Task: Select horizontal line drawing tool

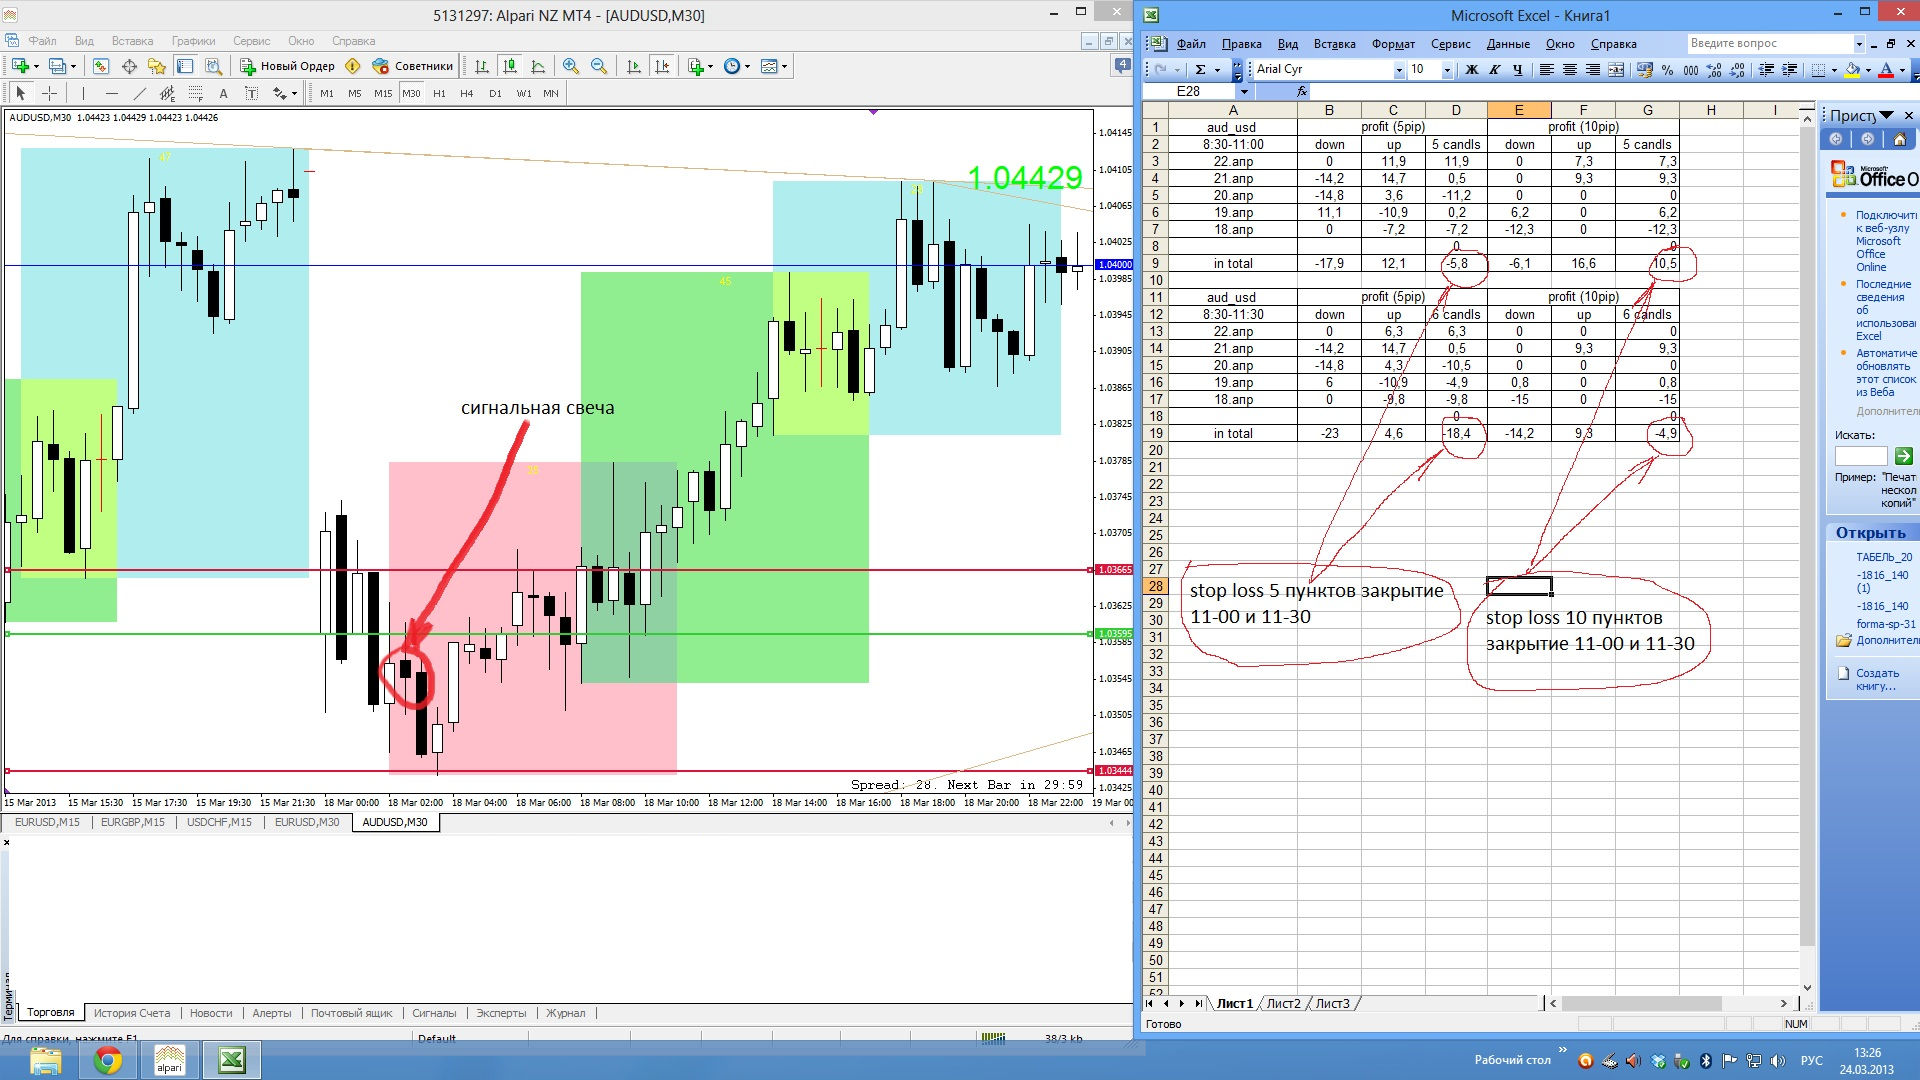Action: [x=111, y=93]
